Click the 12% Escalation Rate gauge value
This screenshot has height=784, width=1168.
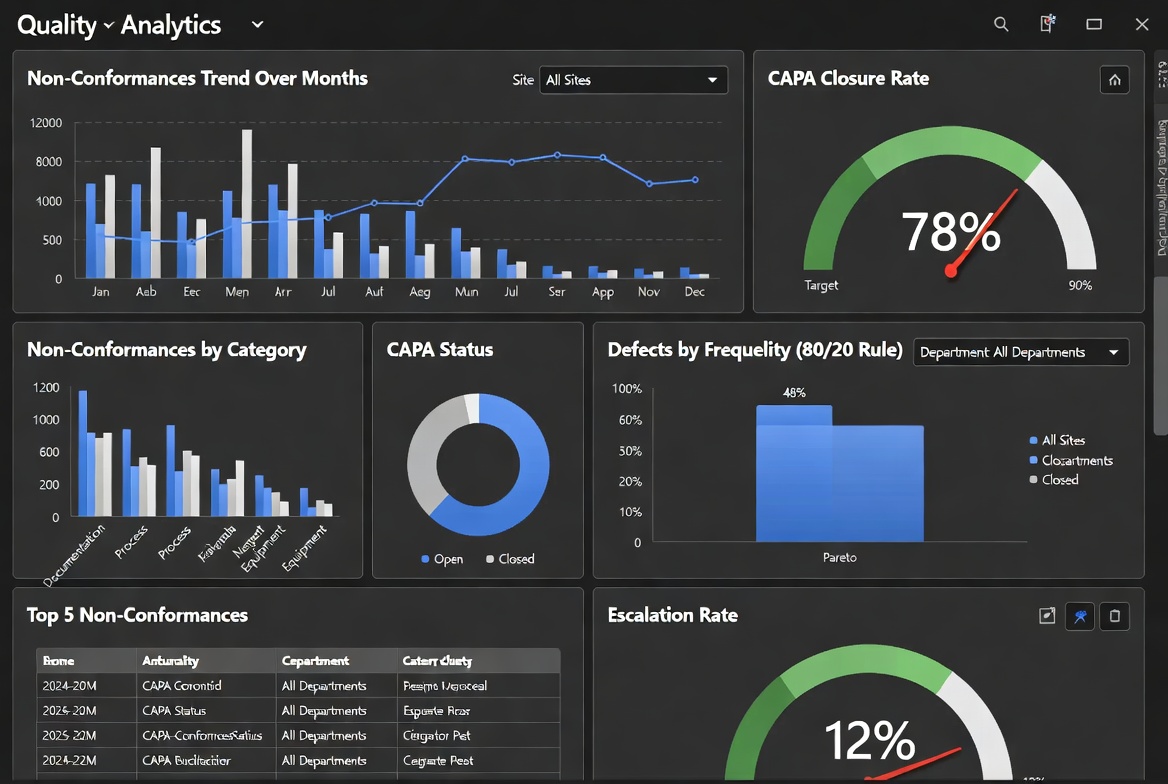(869, 740)
